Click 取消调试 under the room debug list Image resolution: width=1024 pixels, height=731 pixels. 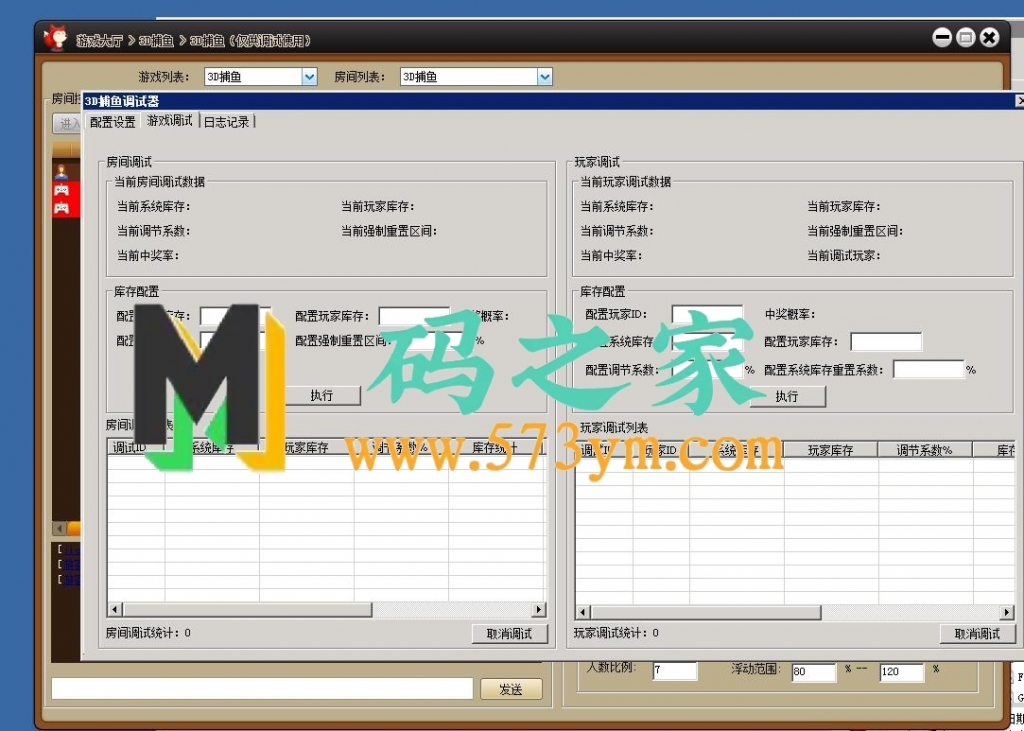509,634
